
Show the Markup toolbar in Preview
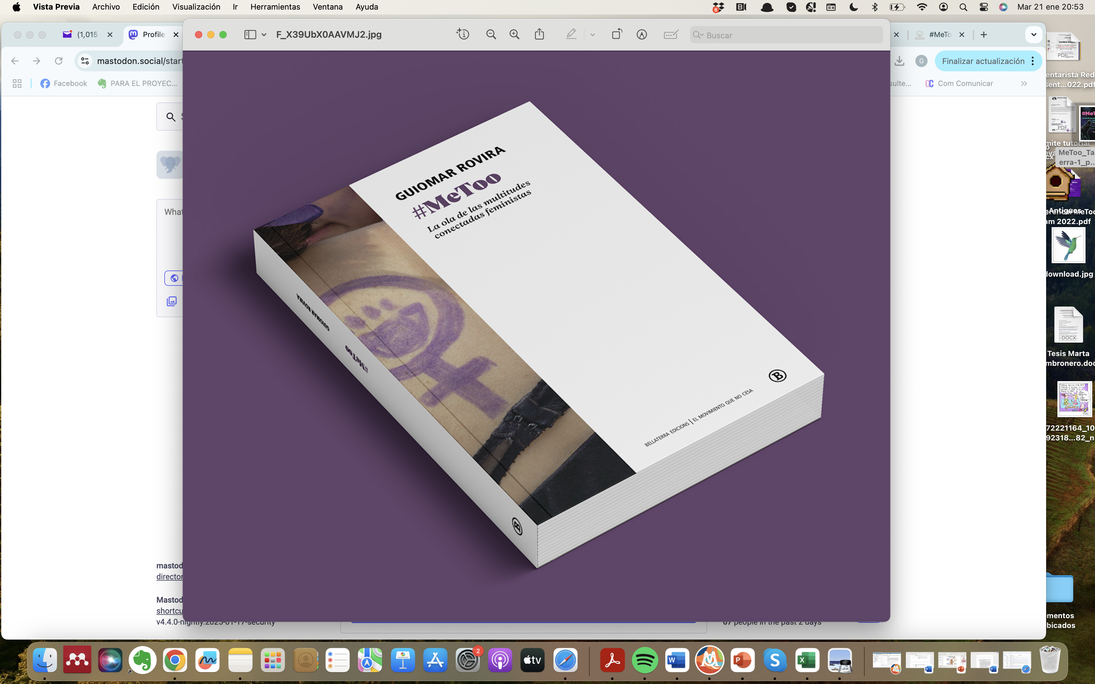point(642,34)
